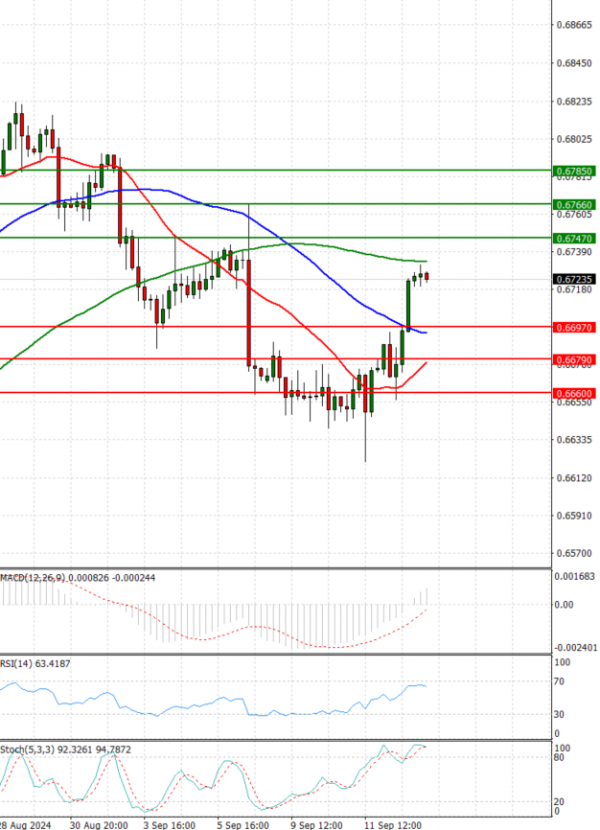Click the 80 level on Stoch scale

click(x=559, y=757)
